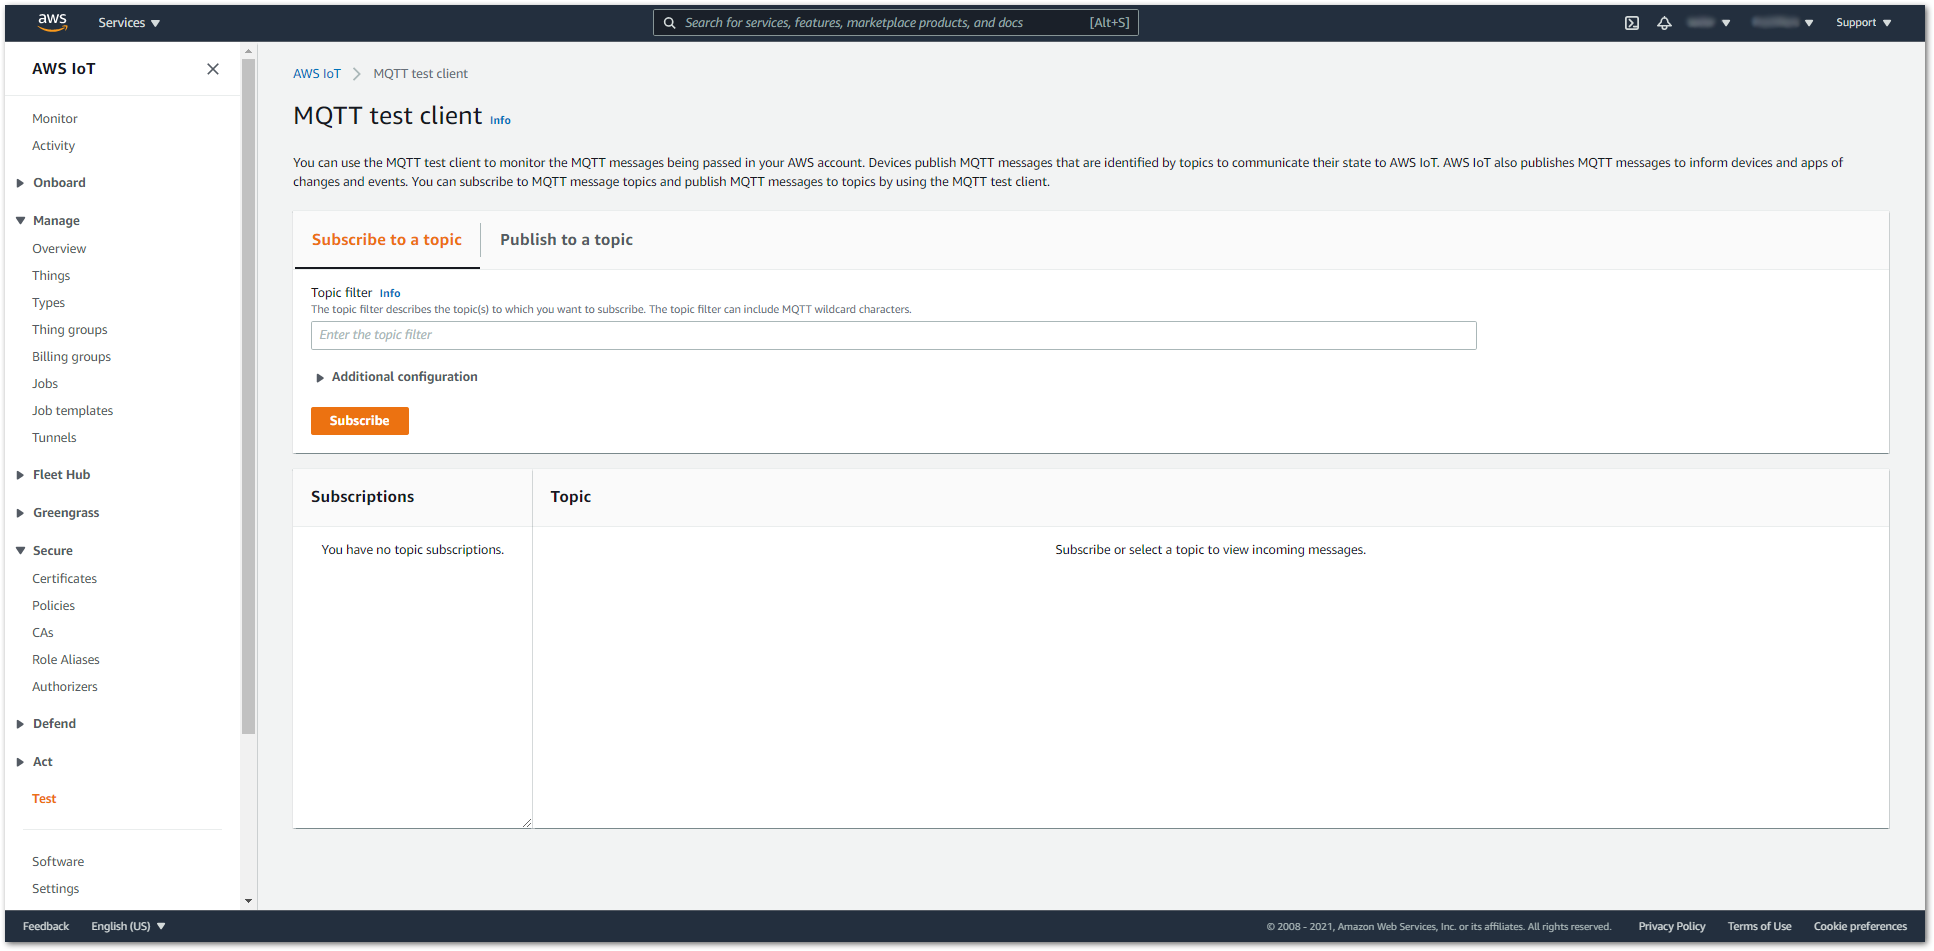Expand the Onboard sidebar section
This screenshot has height=951, width=1934.
pyautogui.click(x=59, y=182)
